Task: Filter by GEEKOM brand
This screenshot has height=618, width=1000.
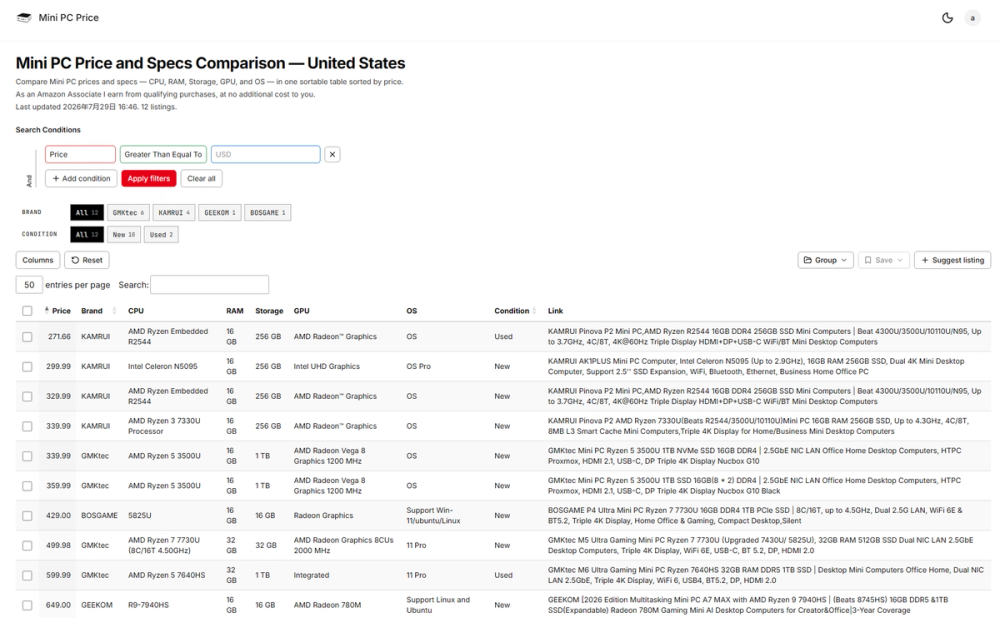Action: pyautogui.click(x=220, y=212)
